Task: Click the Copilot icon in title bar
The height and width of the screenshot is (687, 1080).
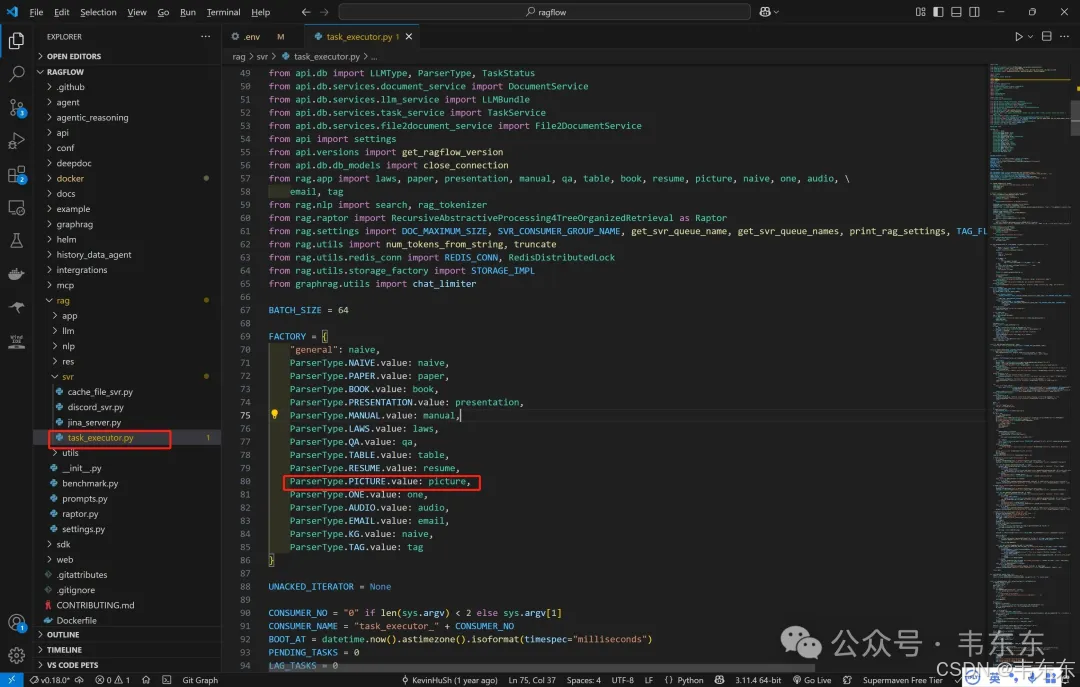Action: click(x=765, y=12)
